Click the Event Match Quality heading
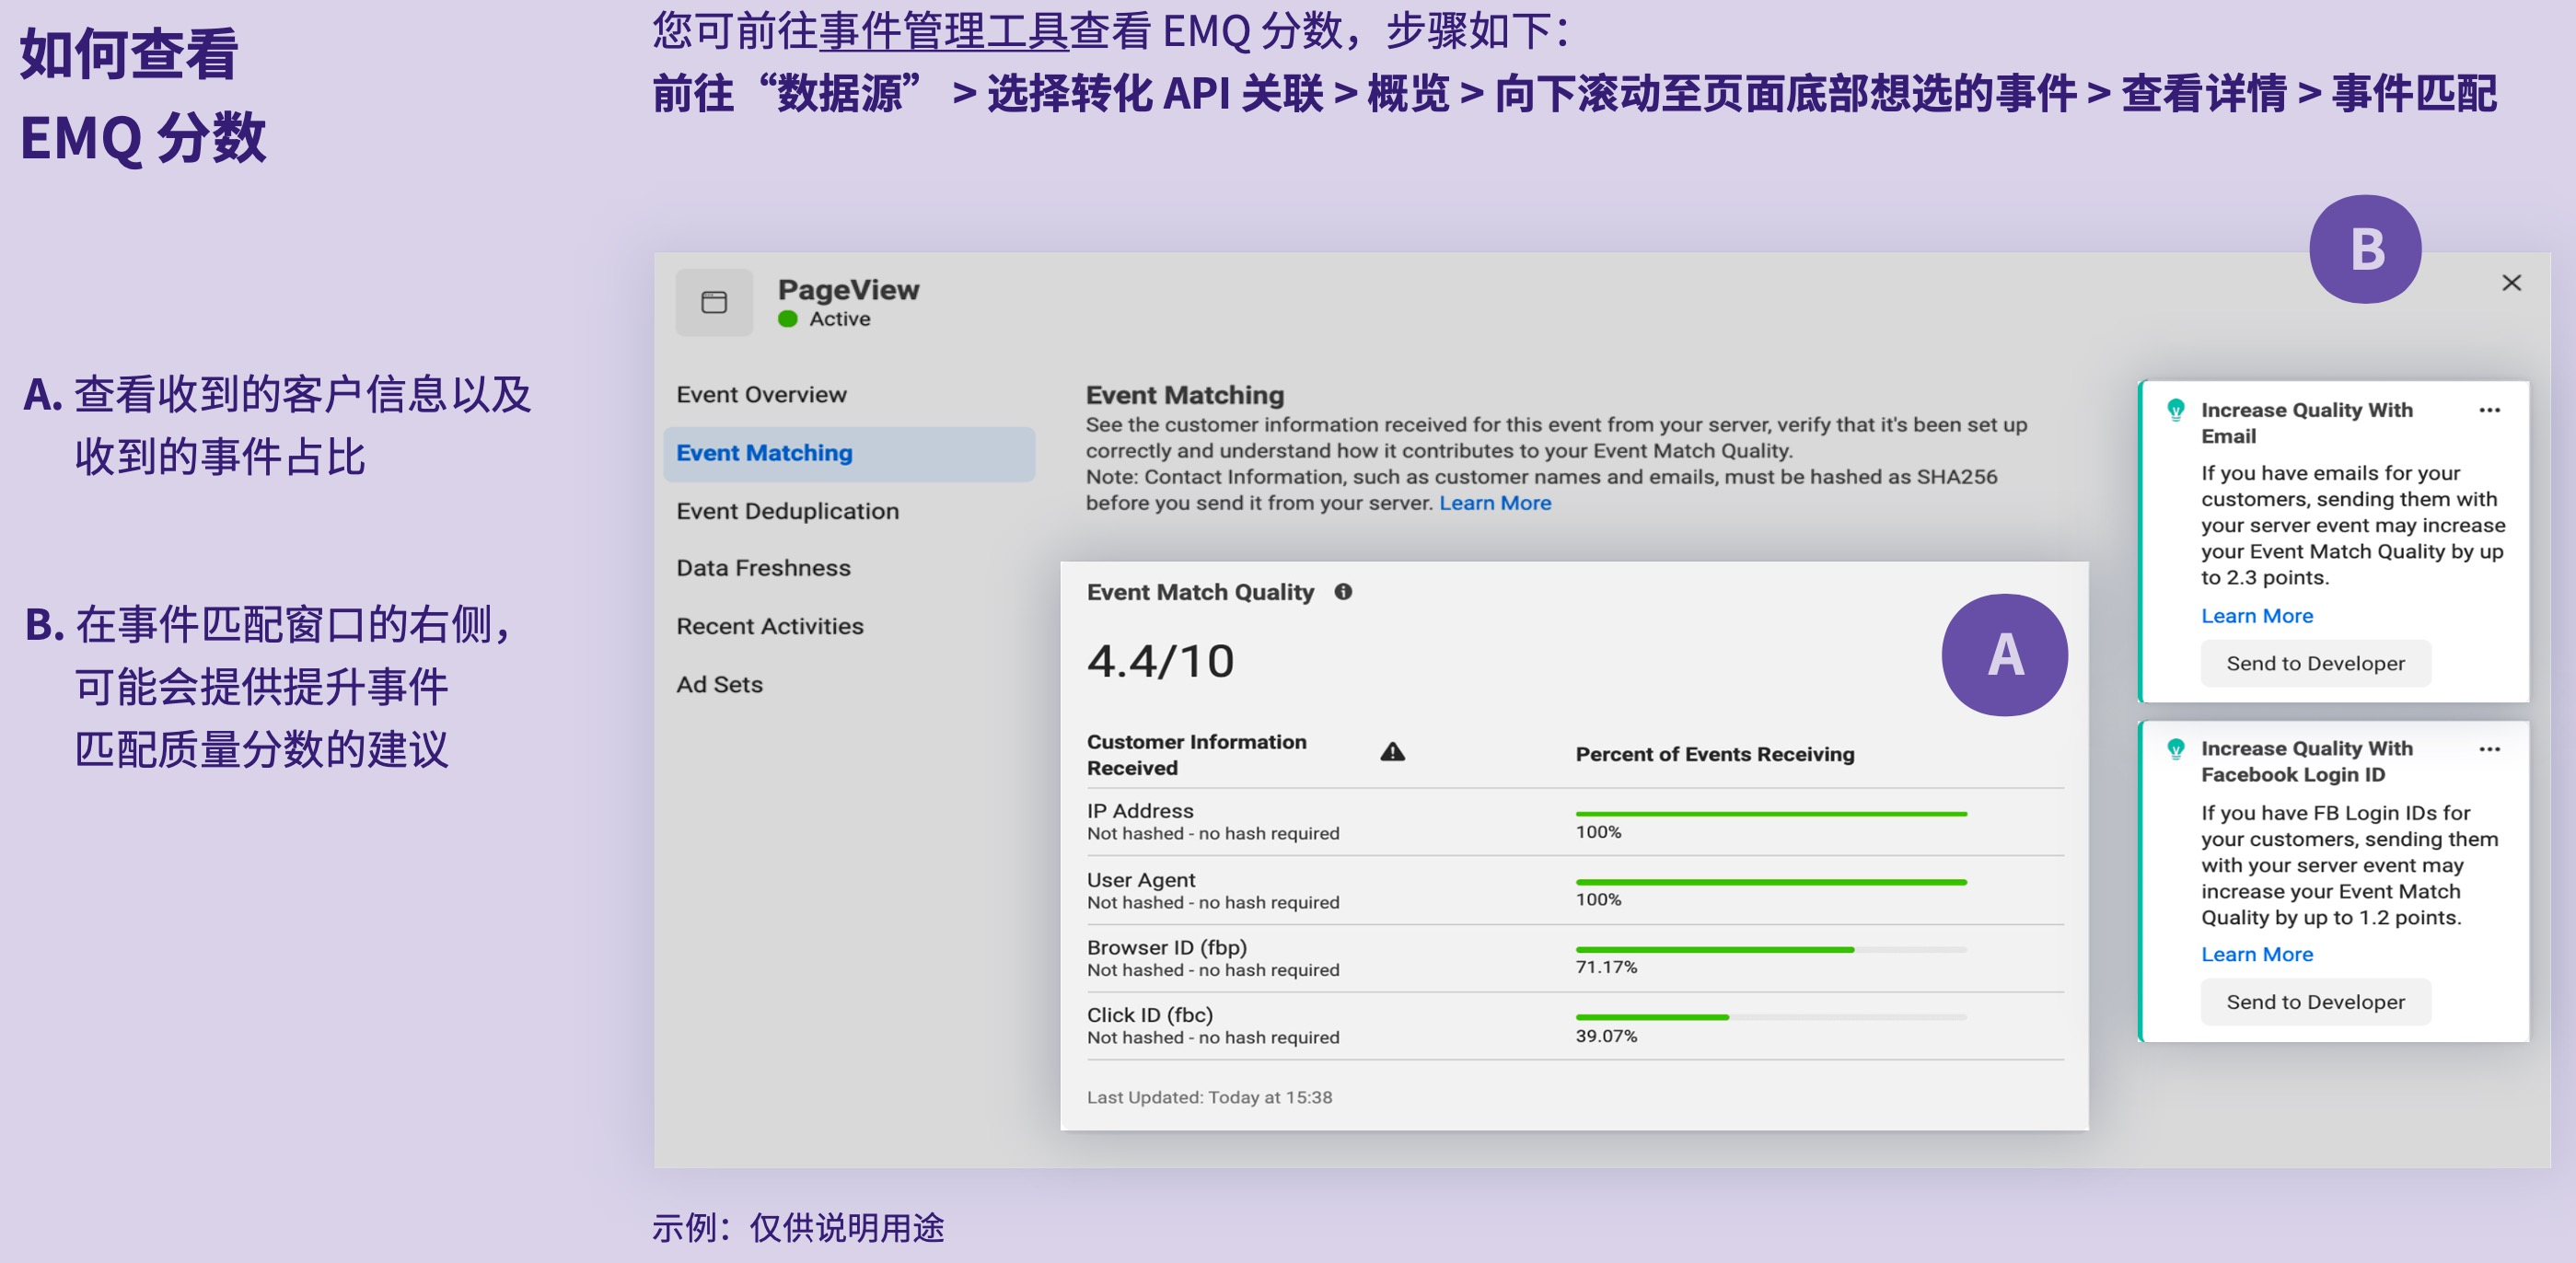This screenshot has height=1263, width=2576. [1200, 592]
